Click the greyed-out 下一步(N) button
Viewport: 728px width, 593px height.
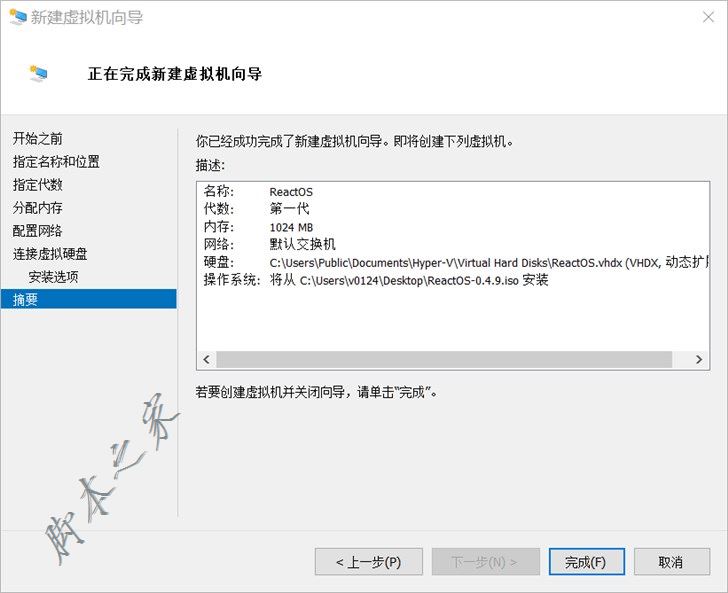[x=485, y=562]
